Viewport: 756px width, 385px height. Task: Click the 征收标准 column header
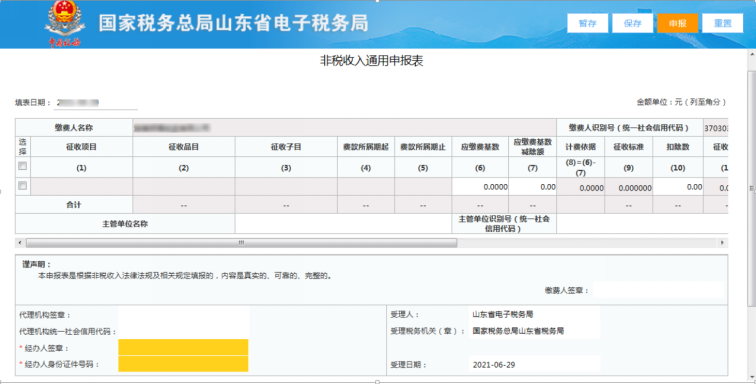coord(629,146)
